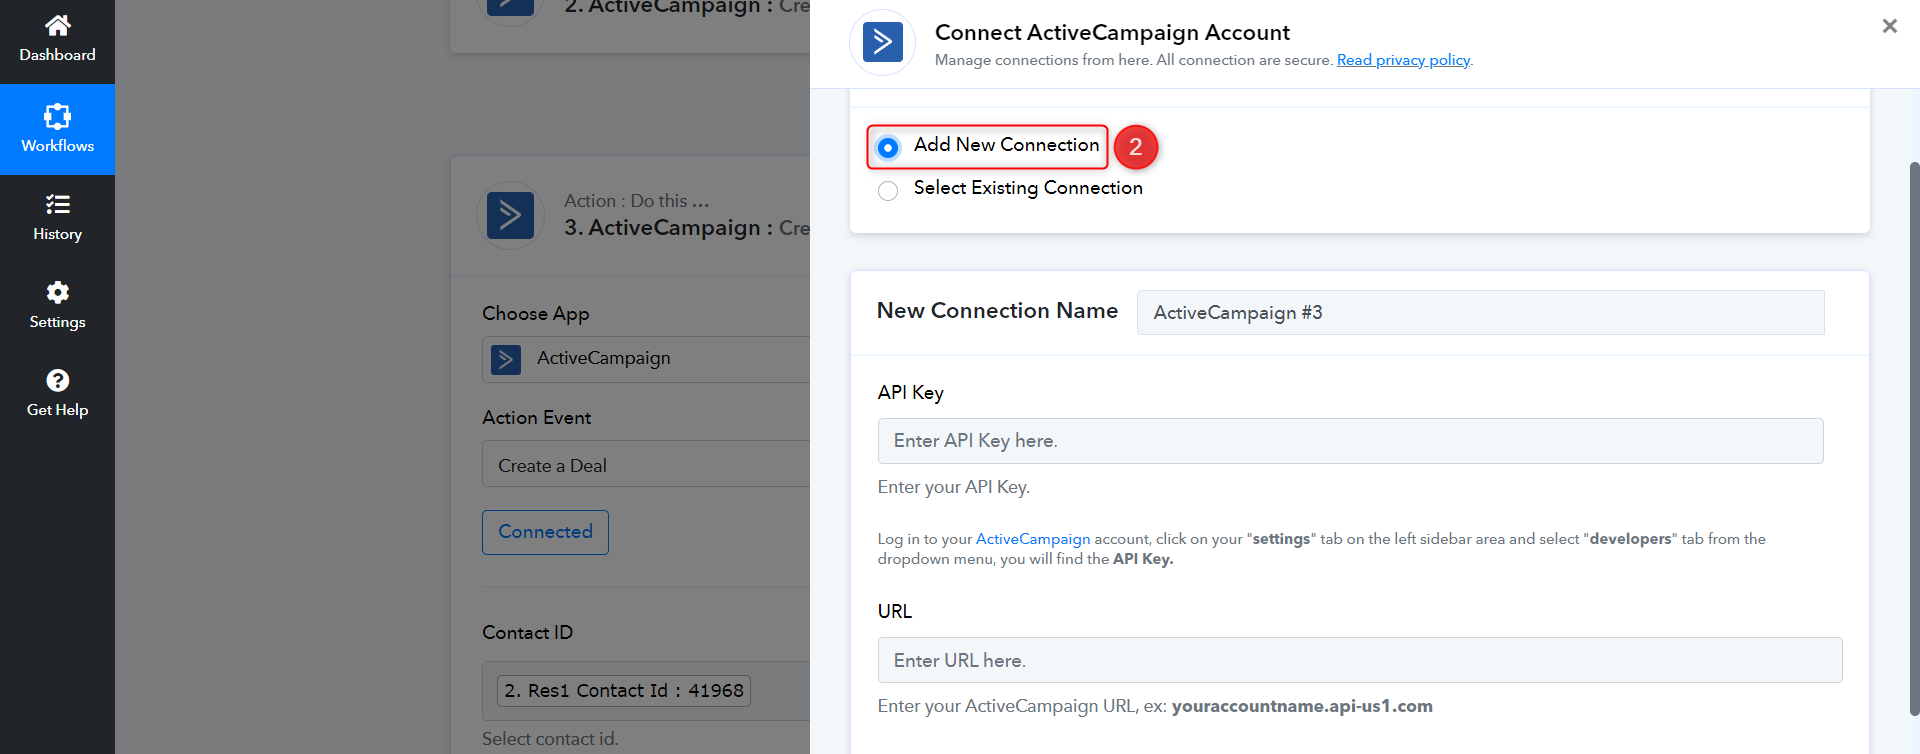Click the dialog's vertical scrollbar
1920x754 pixels.
coord(1914,438)
